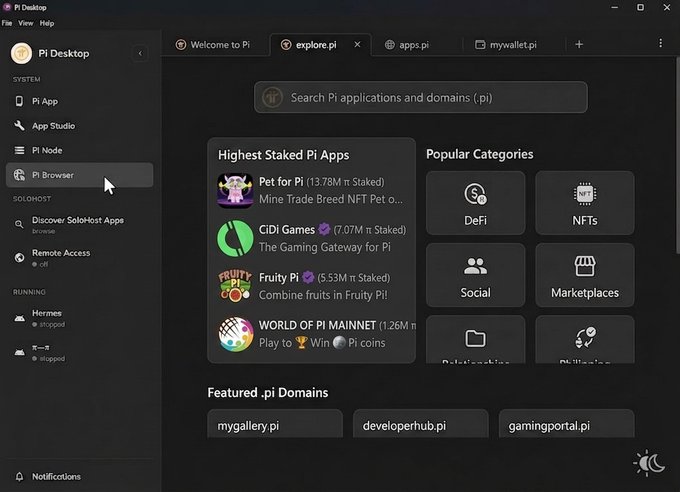Click the Notifications bell icon

click(19, 476)
